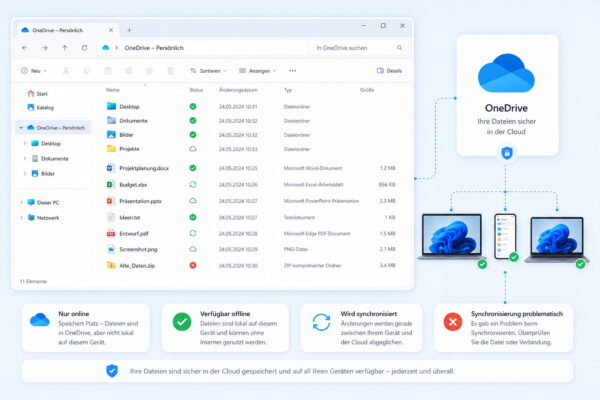
Task: Expand the Netzwerk node
Action: coord(21,218)
